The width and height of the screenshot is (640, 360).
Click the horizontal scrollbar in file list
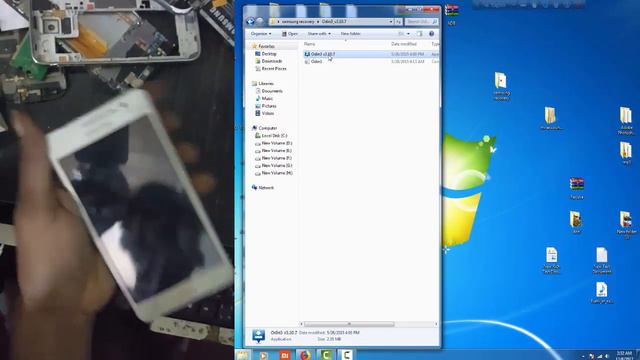[349, 324]
